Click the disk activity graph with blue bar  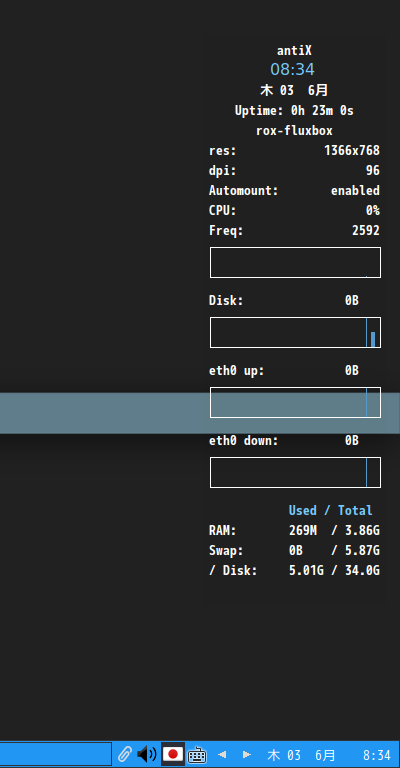point(295,333)
